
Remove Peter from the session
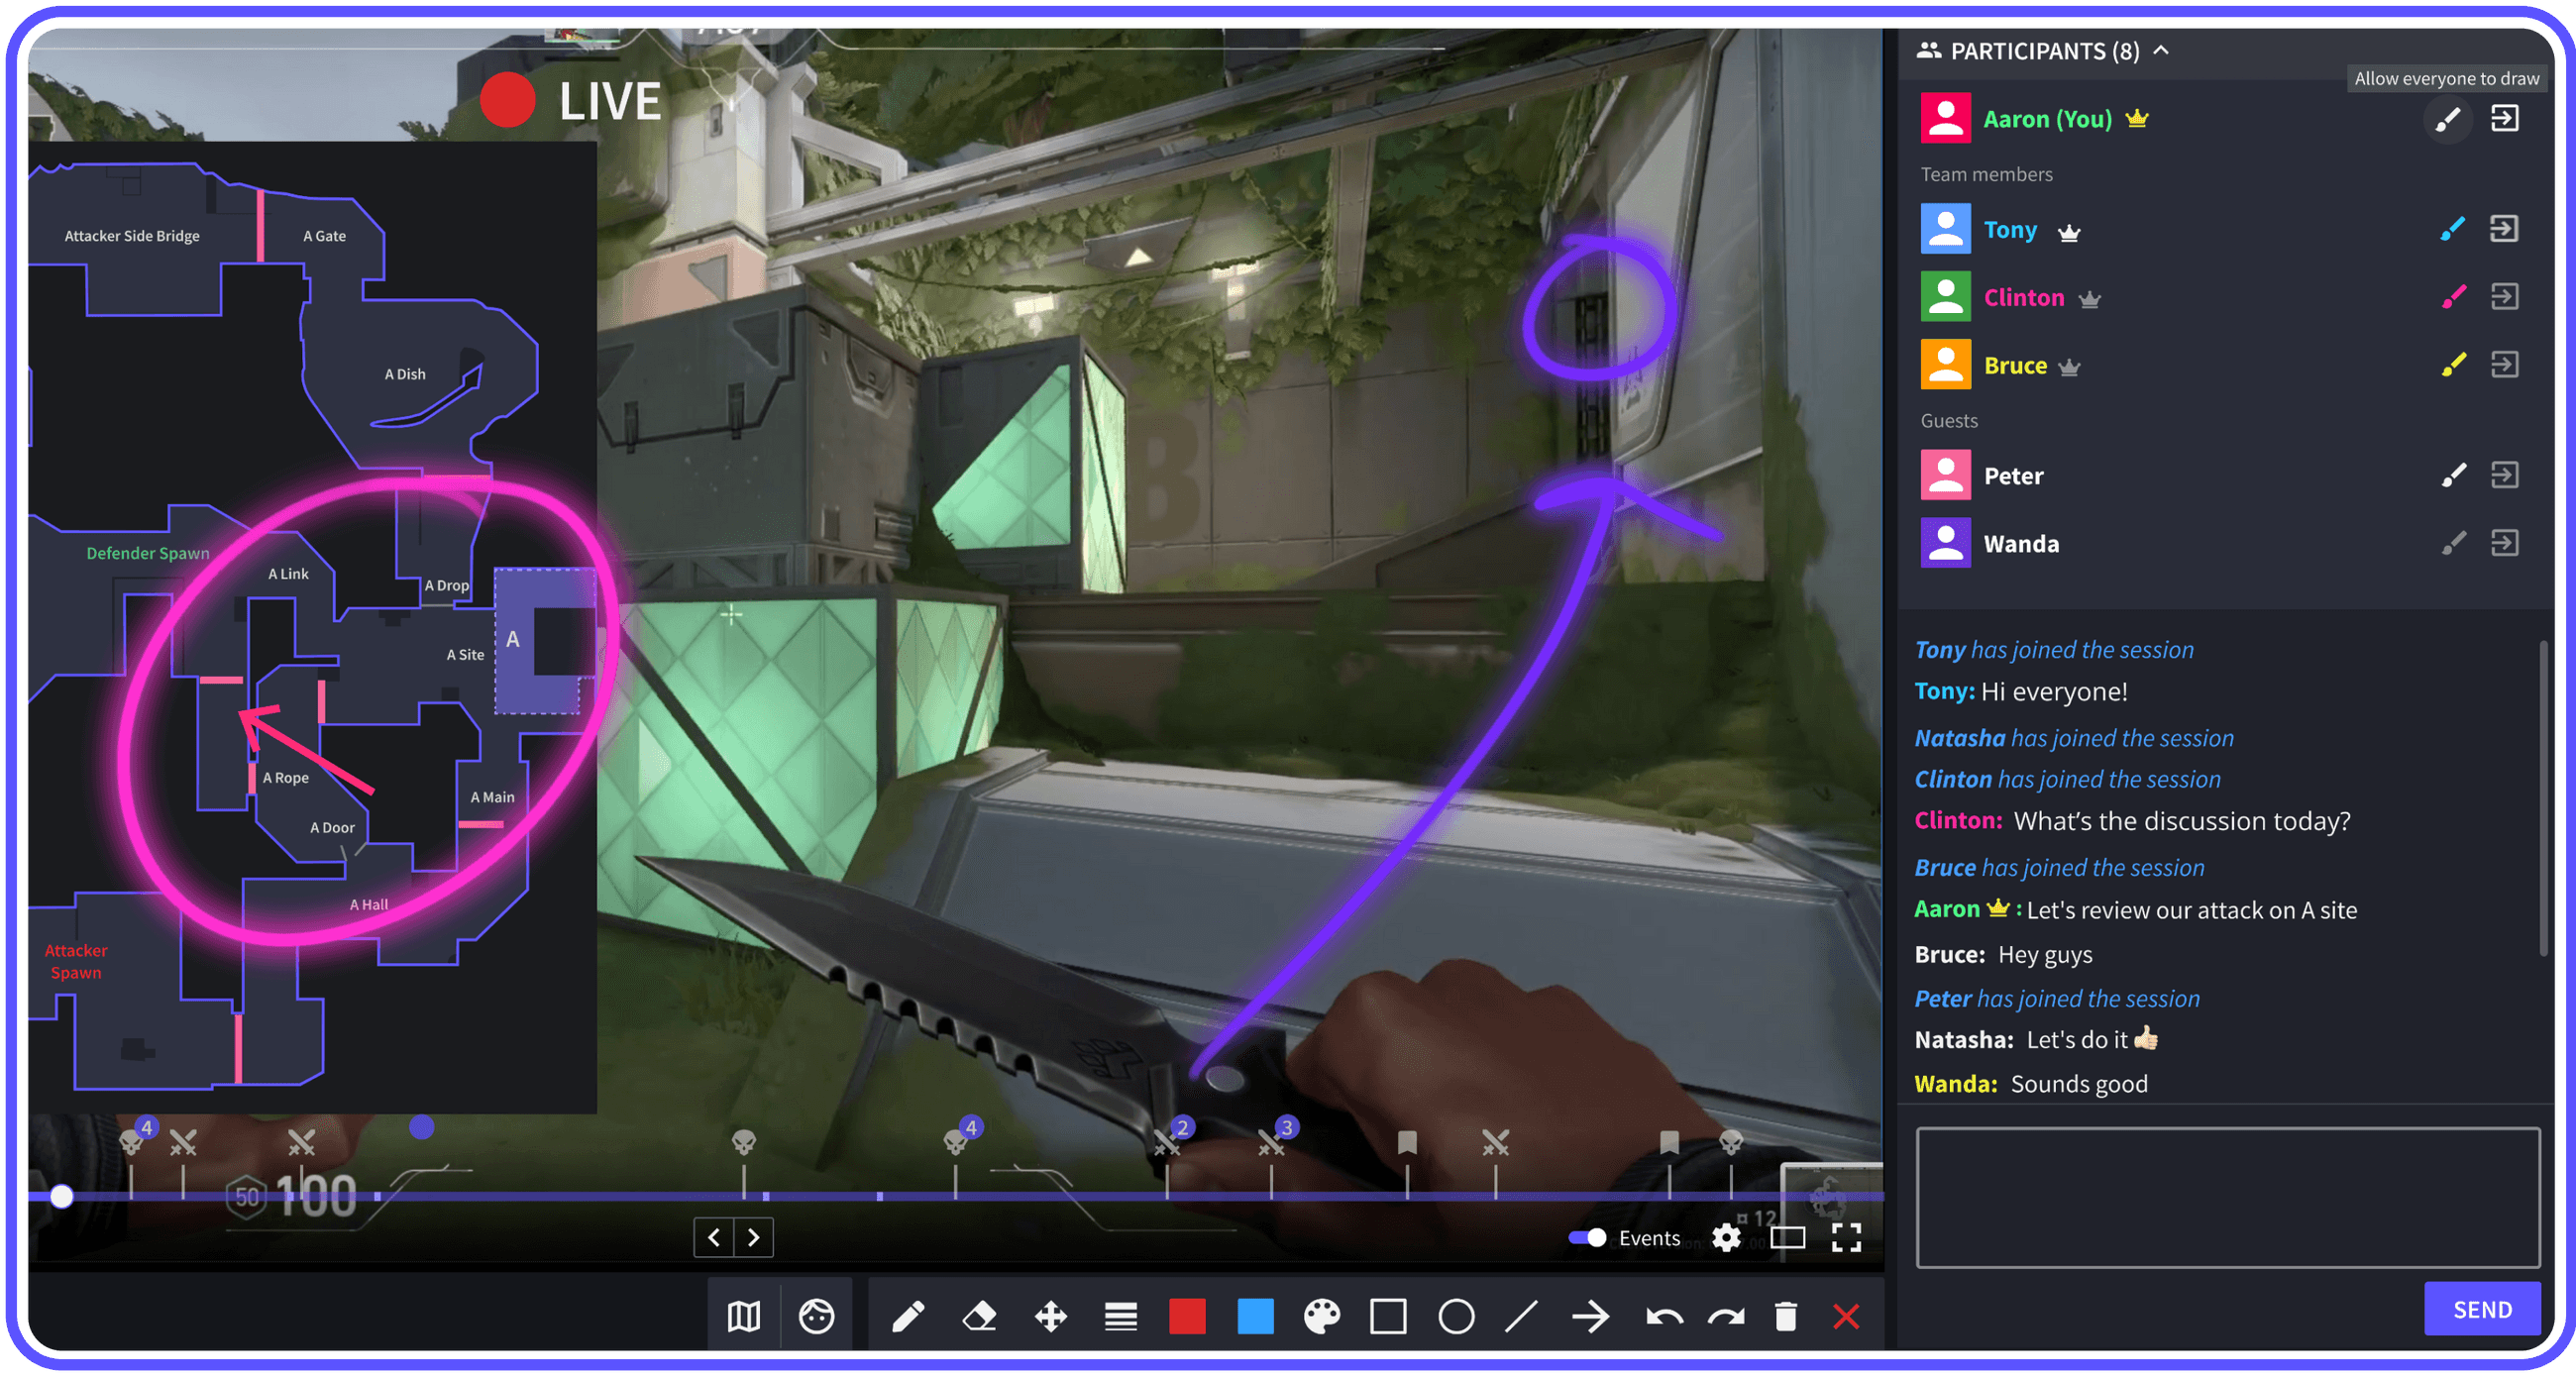(2504, 475)
